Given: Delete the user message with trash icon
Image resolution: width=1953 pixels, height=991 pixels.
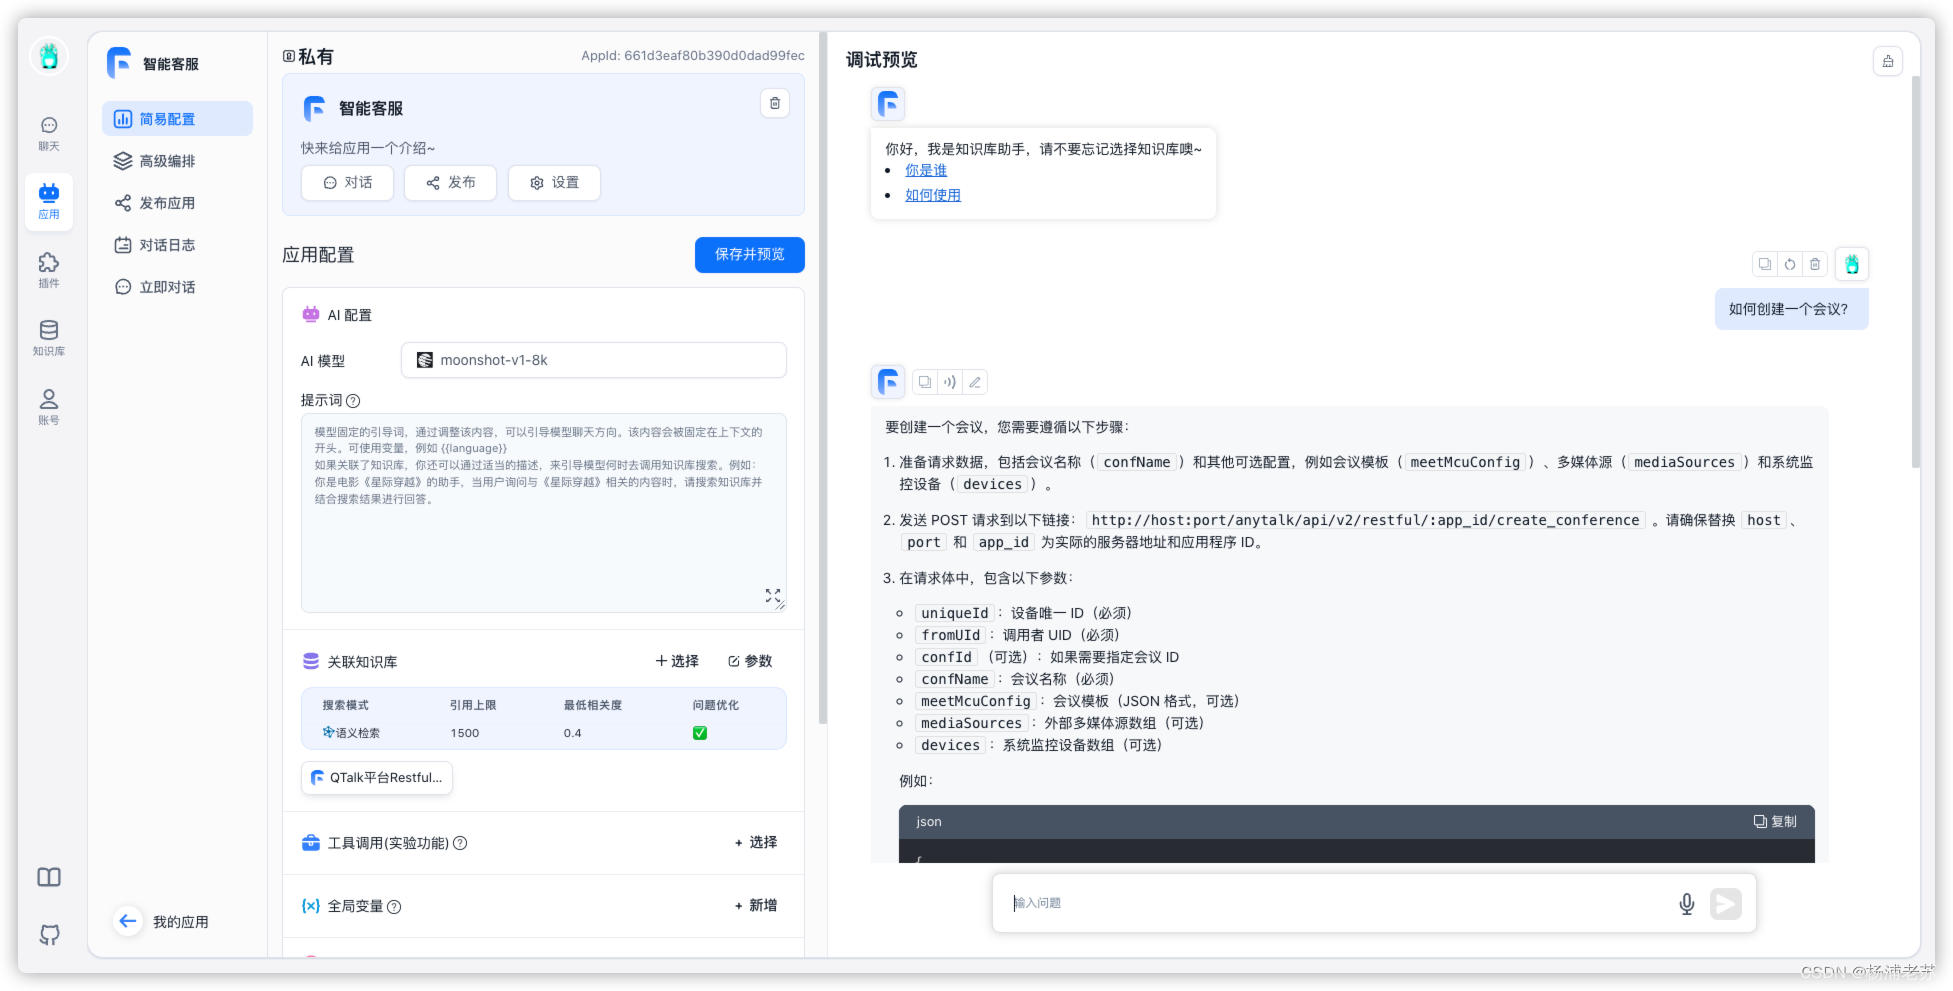Looking at the screenshot, I should tap(1815, 263).
